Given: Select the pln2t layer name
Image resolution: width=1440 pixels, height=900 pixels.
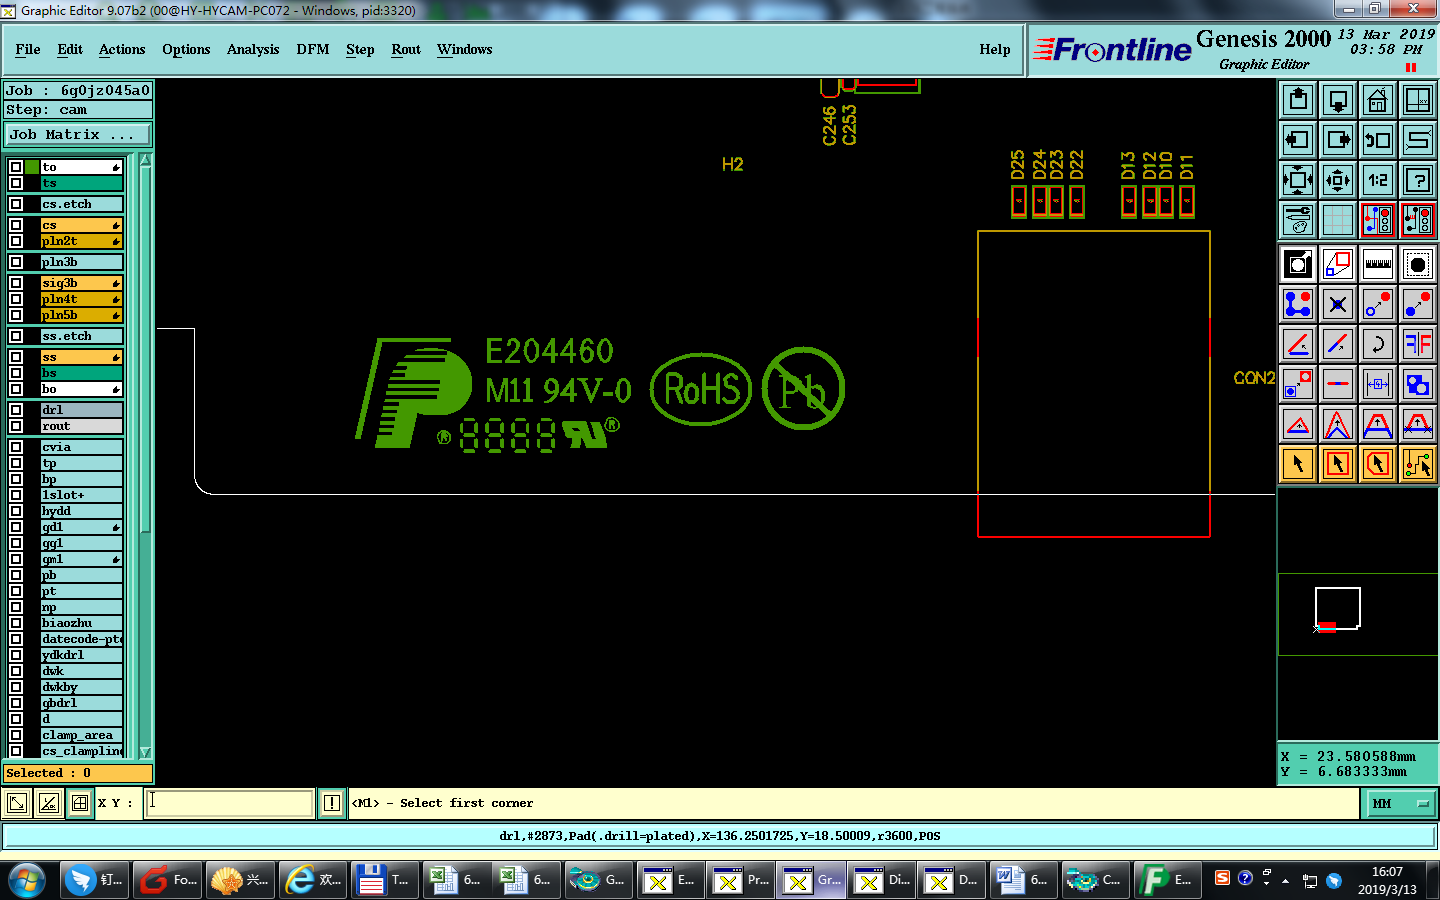Looking at the screenshot, I should 82,241.
